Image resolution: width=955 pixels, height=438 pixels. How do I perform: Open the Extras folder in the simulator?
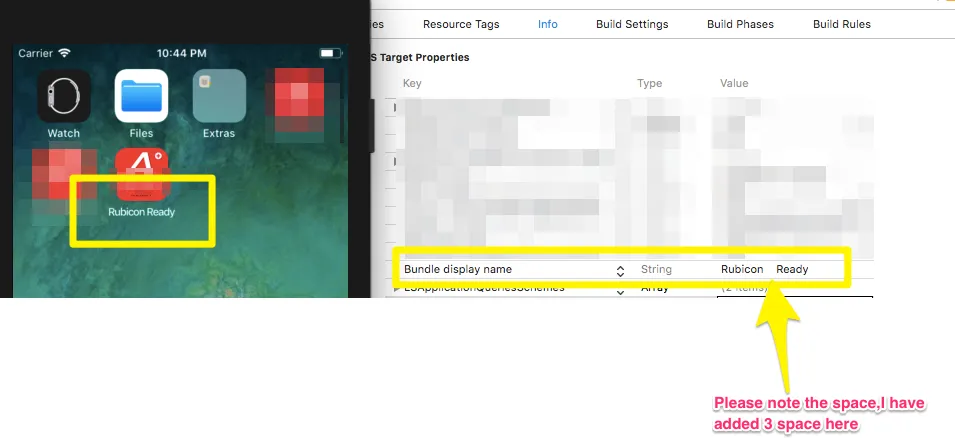tap(219, 96)
